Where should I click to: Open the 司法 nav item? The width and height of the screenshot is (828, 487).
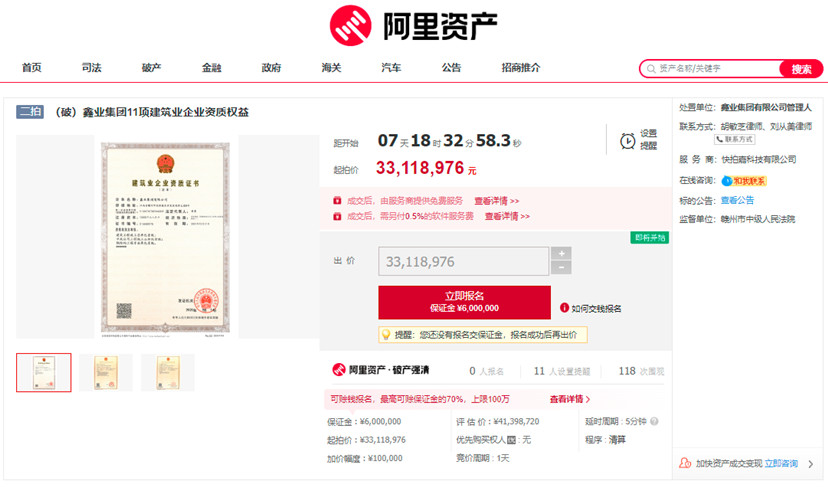click(91, 68)
